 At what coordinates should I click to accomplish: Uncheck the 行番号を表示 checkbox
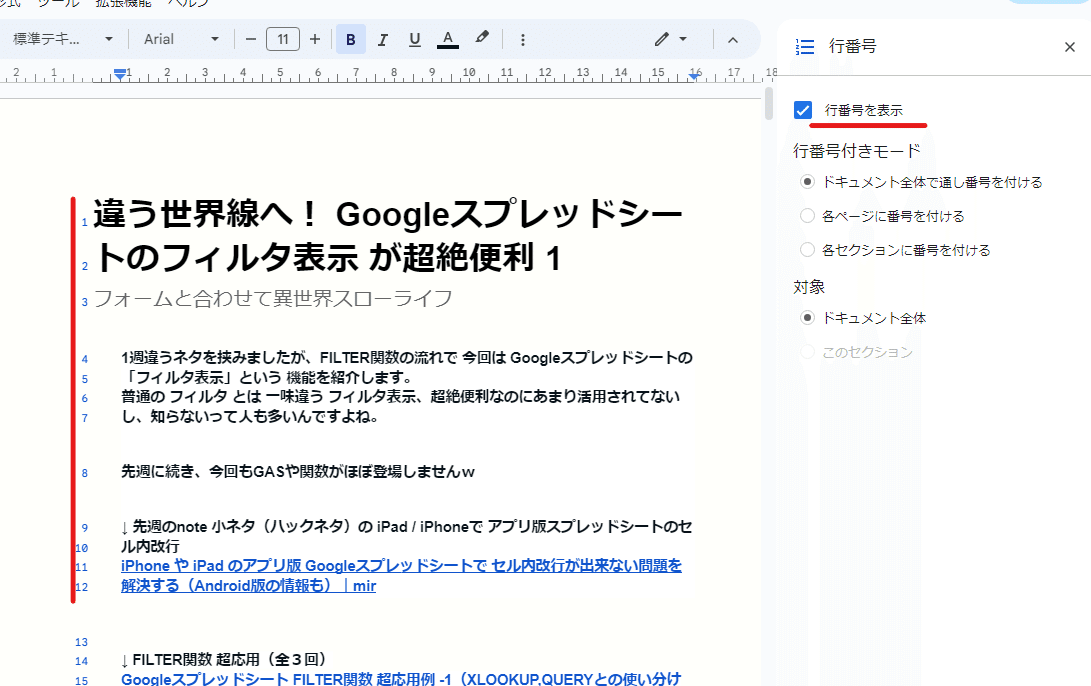(803, 110)
